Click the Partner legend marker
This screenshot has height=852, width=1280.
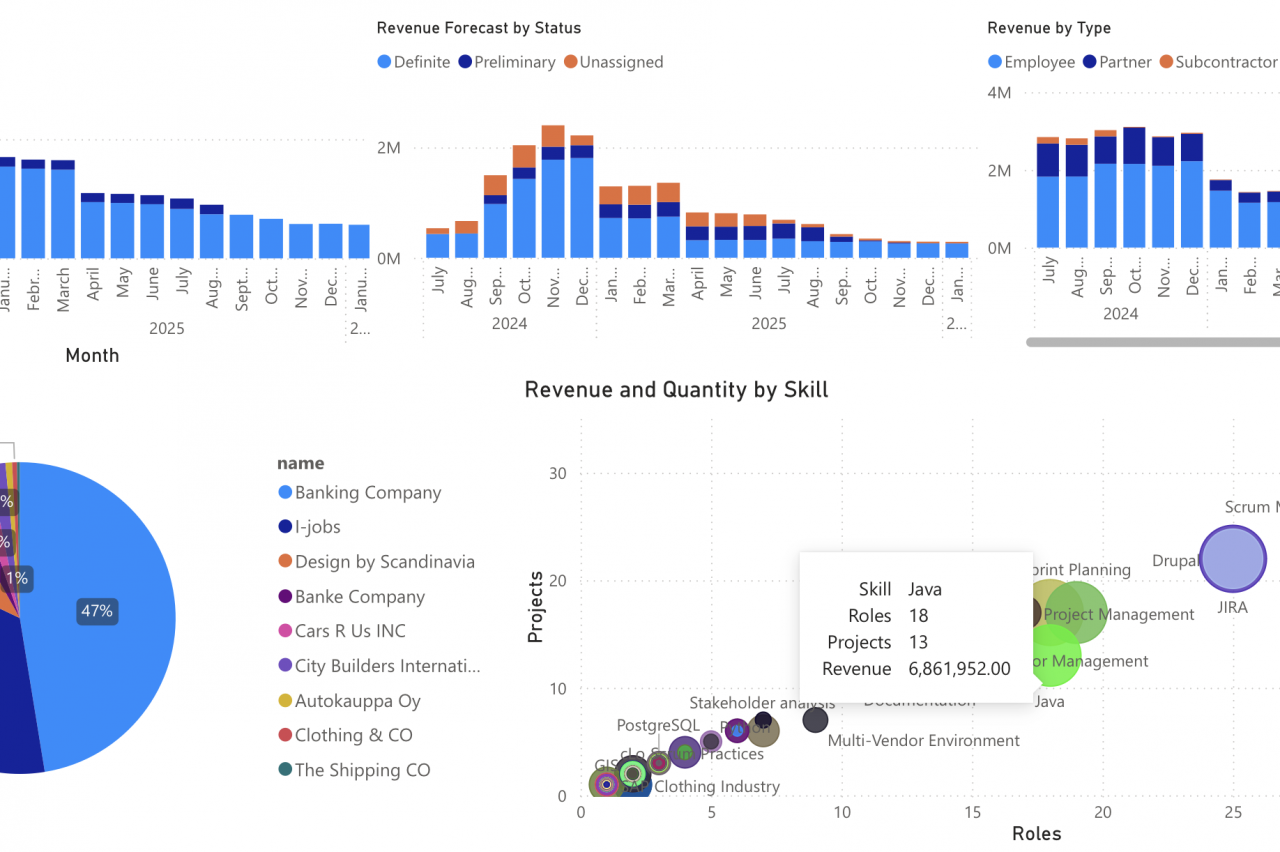point(1089,62)
